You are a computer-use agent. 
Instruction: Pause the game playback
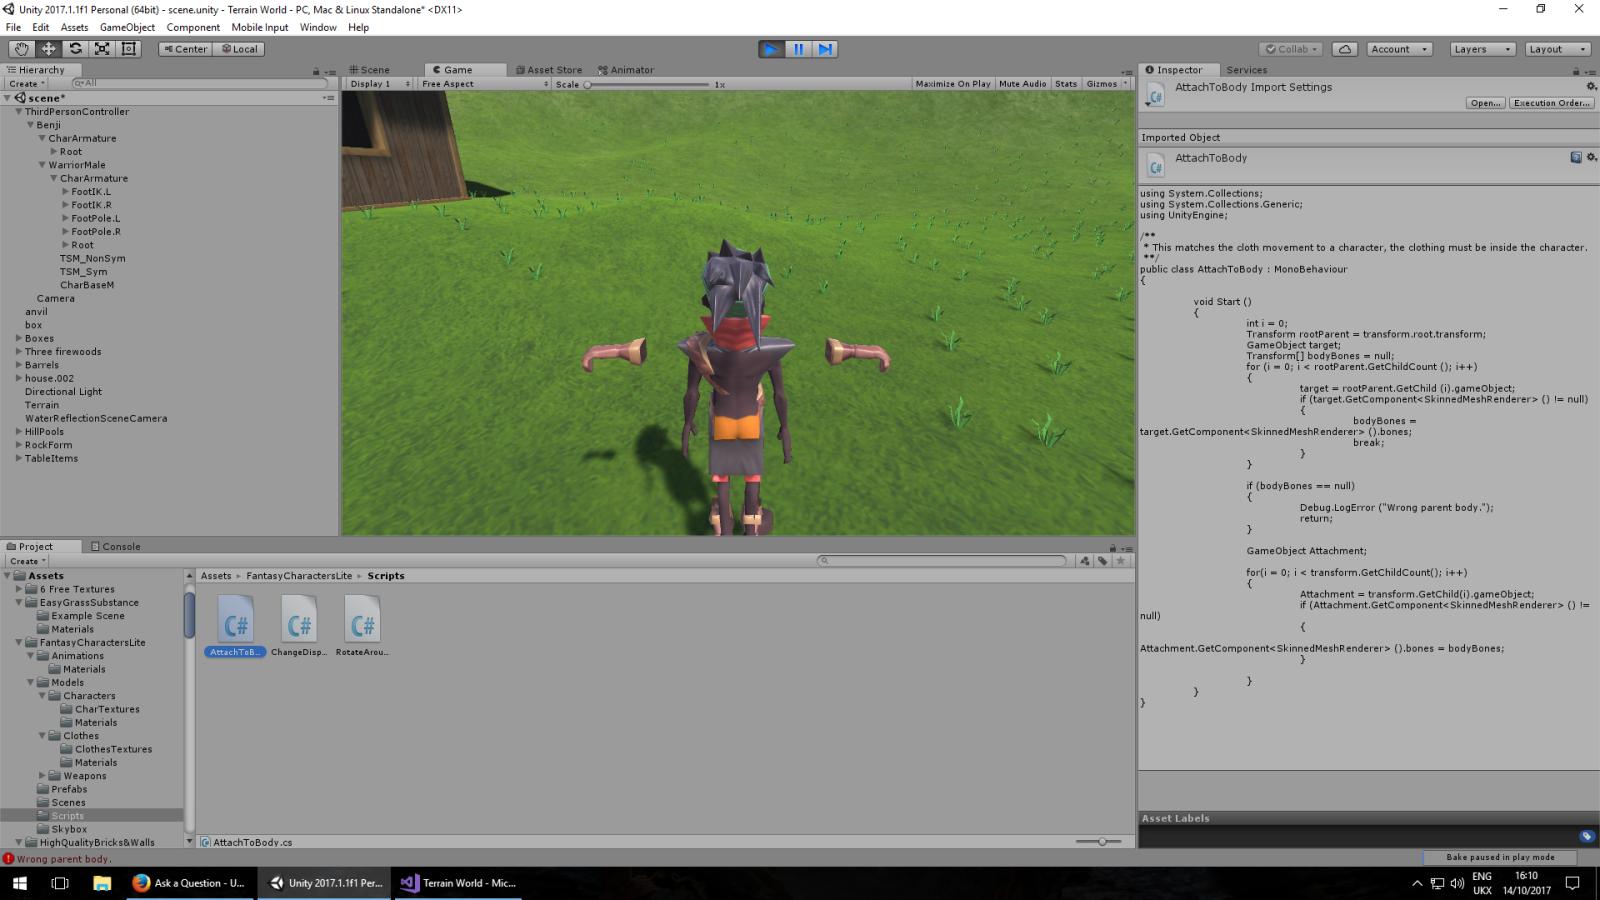point(798,49)
